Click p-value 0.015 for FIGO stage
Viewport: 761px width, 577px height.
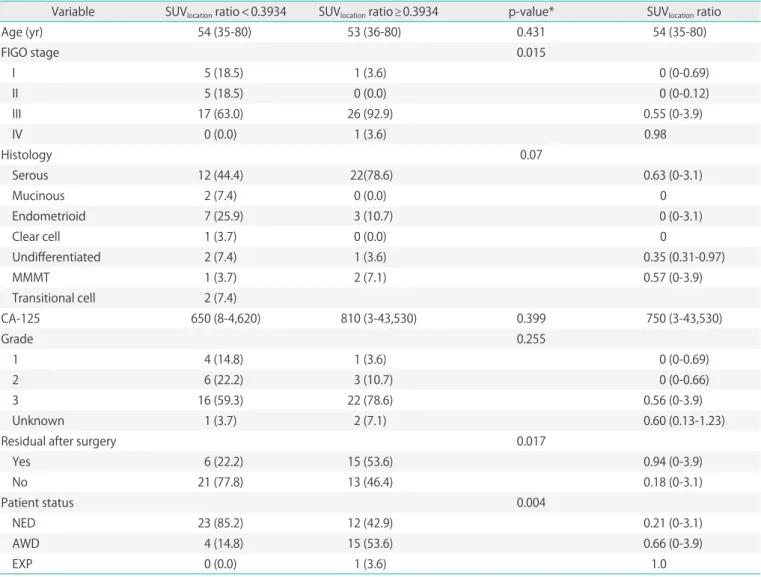[531, 52]
